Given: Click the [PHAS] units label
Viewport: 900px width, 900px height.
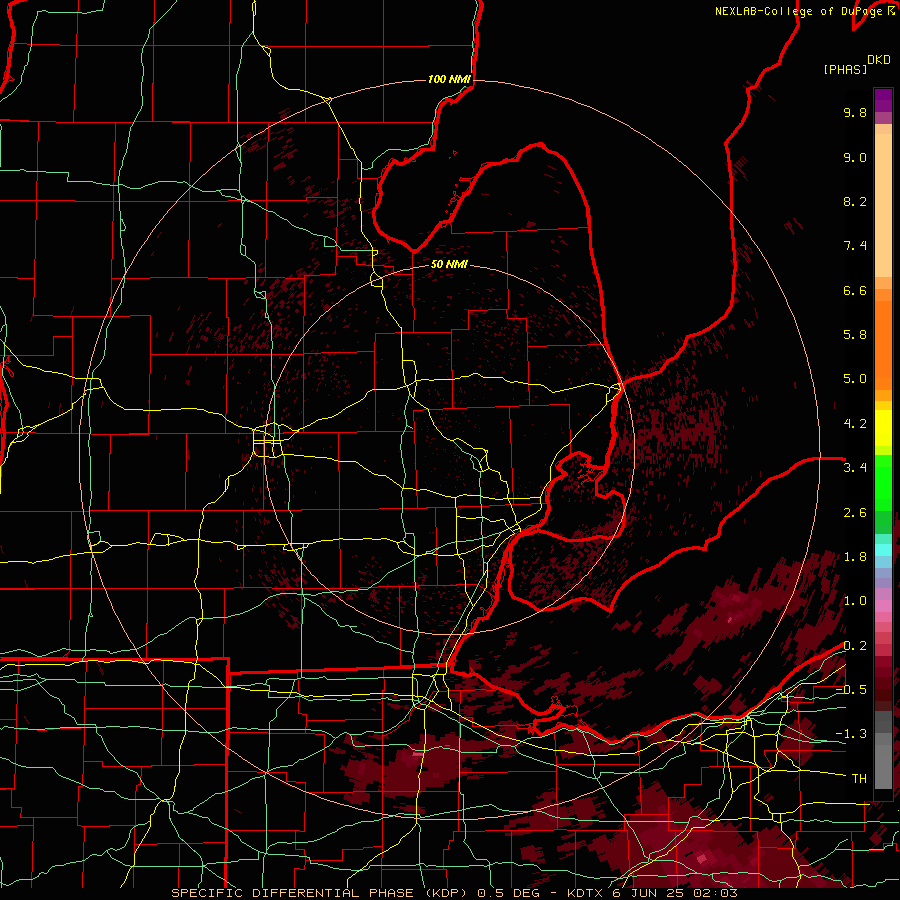Looking at the screenshot, I should tap(845, 69).
